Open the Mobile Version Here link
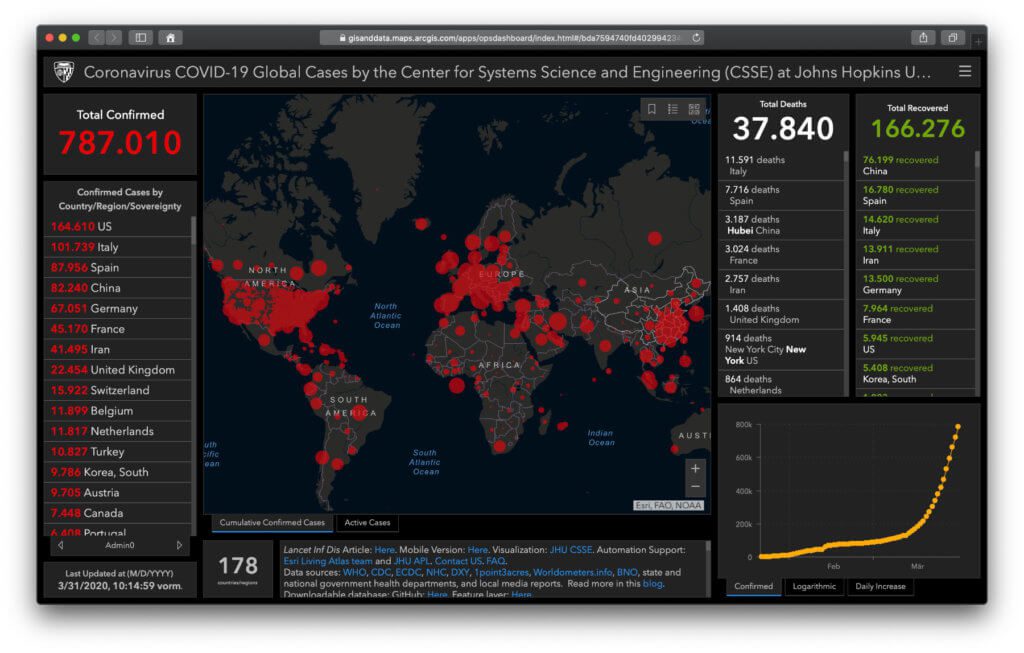Viewport: 1024px width, 653px height. (x=477, y=550)
